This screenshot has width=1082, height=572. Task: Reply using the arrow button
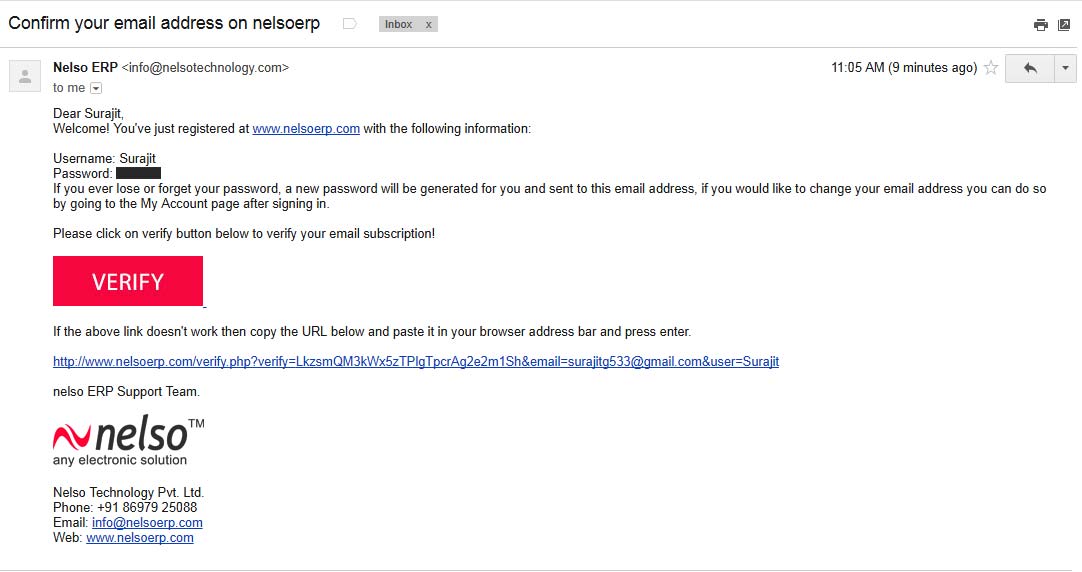(1030, 68)
